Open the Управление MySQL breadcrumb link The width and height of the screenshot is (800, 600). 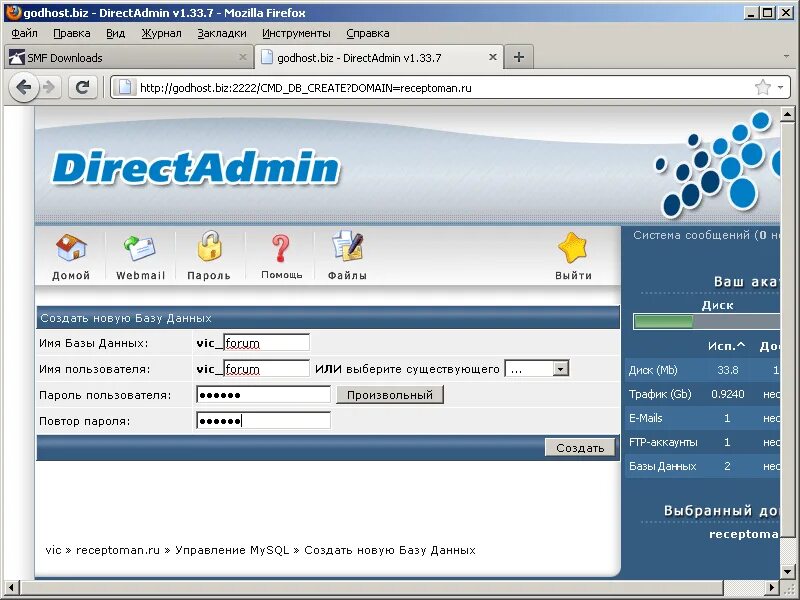coord(232,550)
